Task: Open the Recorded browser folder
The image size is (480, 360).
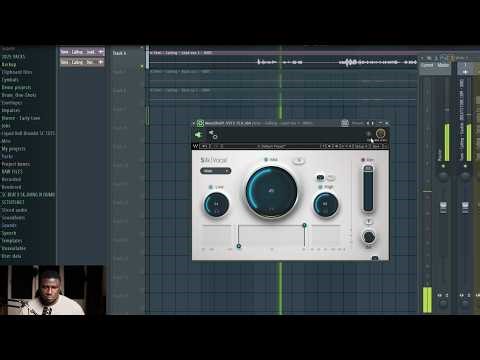Action: [11, 179]
